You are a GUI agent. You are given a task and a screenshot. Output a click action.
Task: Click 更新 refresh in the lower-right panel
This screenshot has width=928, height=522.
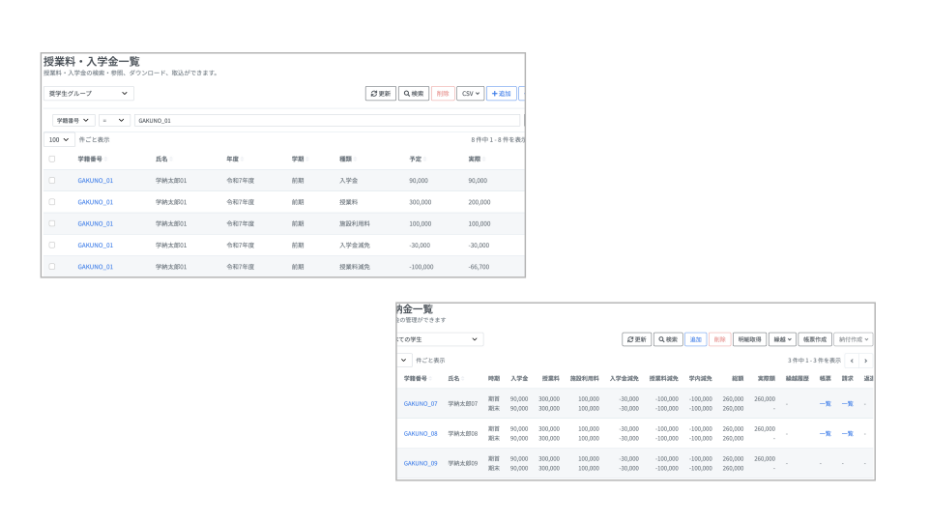pos(636,340)
